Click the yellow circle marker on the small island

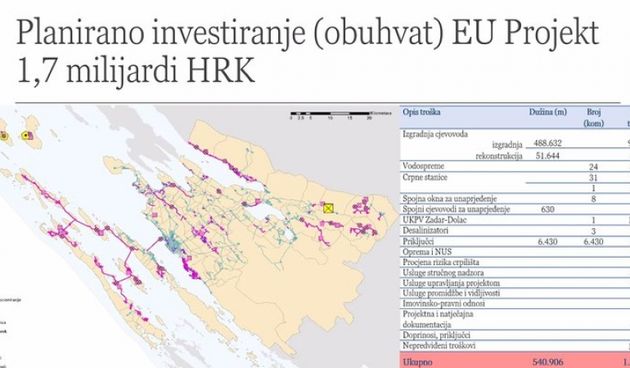click(26, 136)
